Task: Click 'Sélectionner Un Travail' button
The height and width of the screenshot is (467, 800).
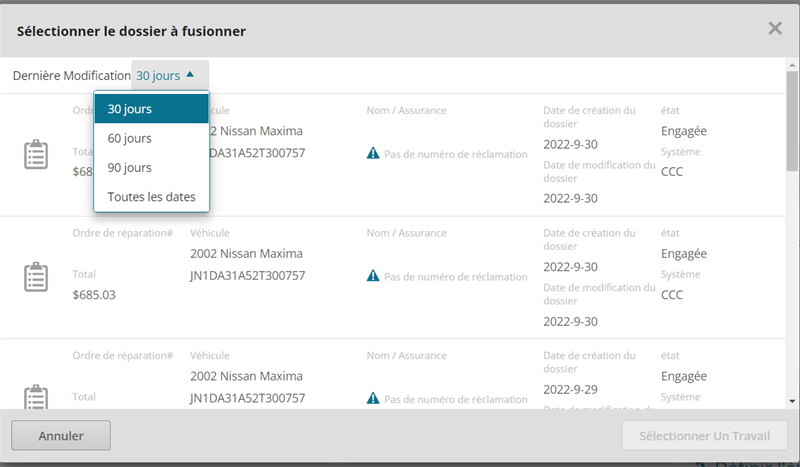Action: (705, 435)
